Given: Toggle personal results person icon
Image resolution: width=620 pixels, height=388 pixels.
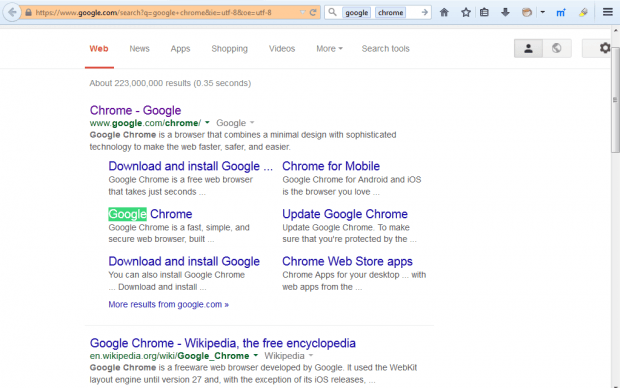Looking at the screenshot, I should click(528, 48).
